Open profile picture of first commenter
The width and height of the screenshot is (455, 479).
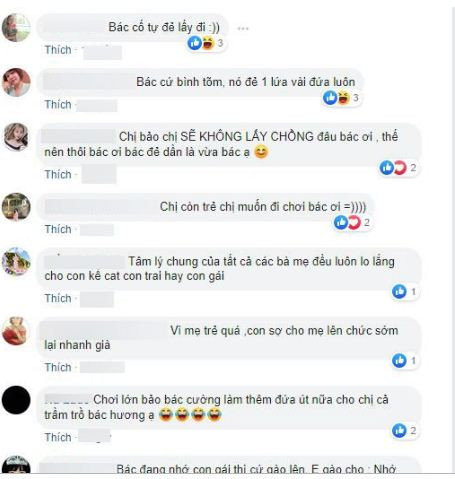coord(16,28)
